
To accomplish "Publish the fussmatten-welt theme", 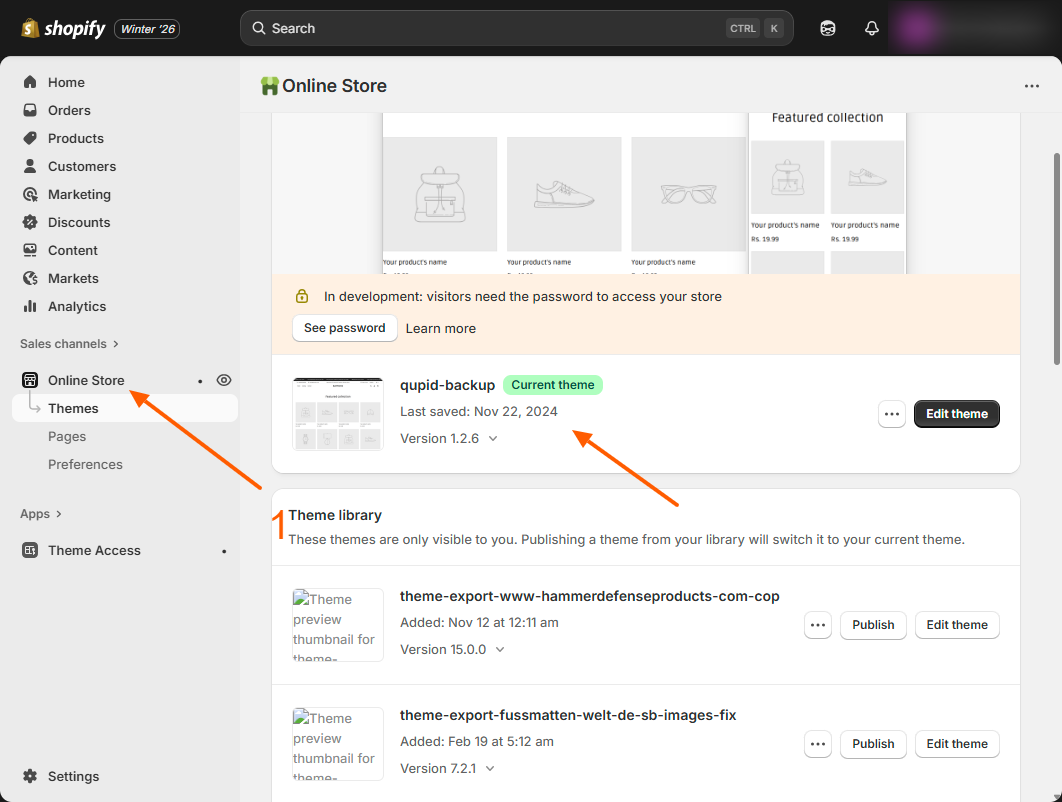I will [x=873, y=744].
